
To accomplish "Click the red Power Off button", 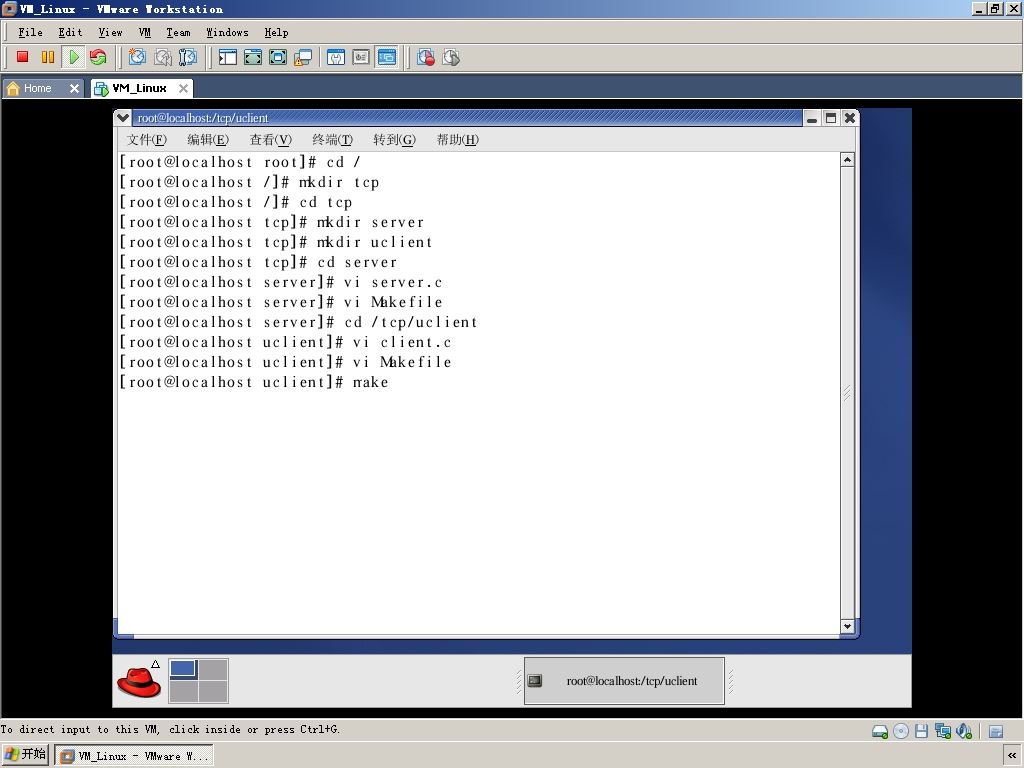I will coord(23,57).
